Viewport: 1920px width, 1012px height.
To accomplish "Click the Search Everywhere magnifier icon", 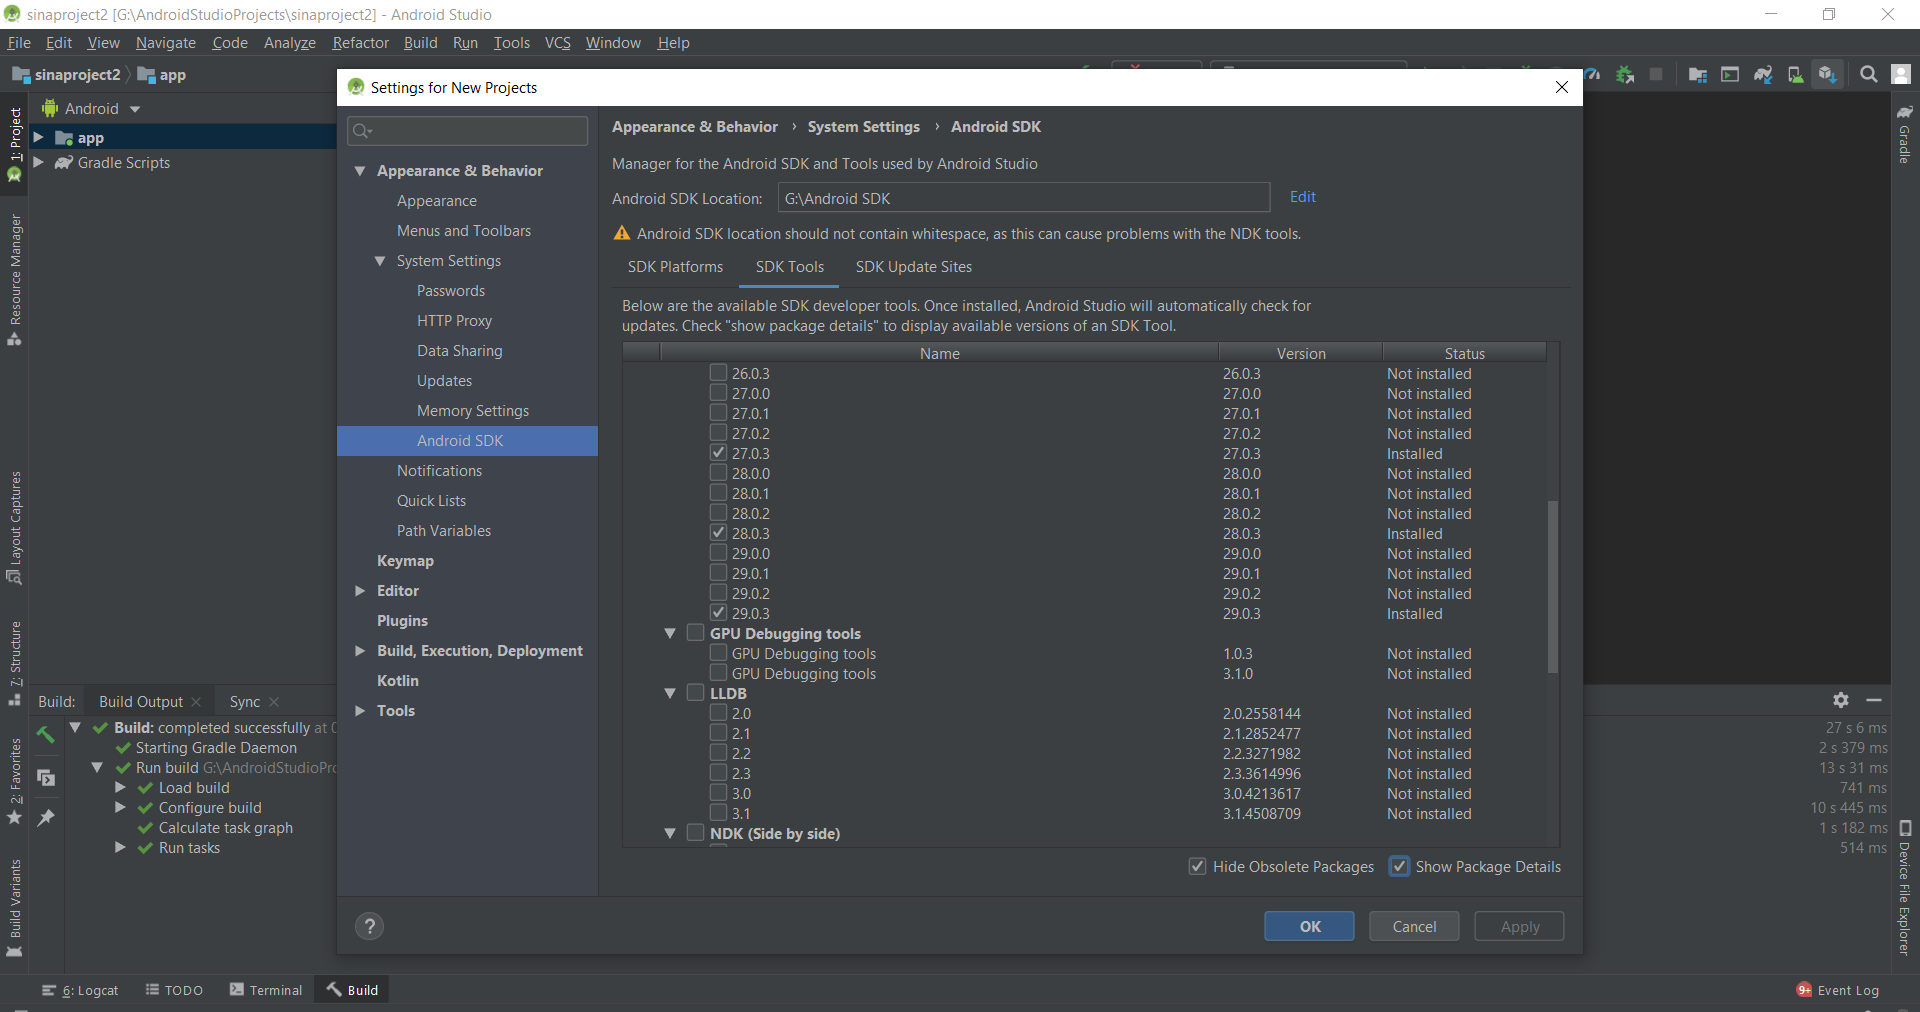I will [x=1868, y=75].
